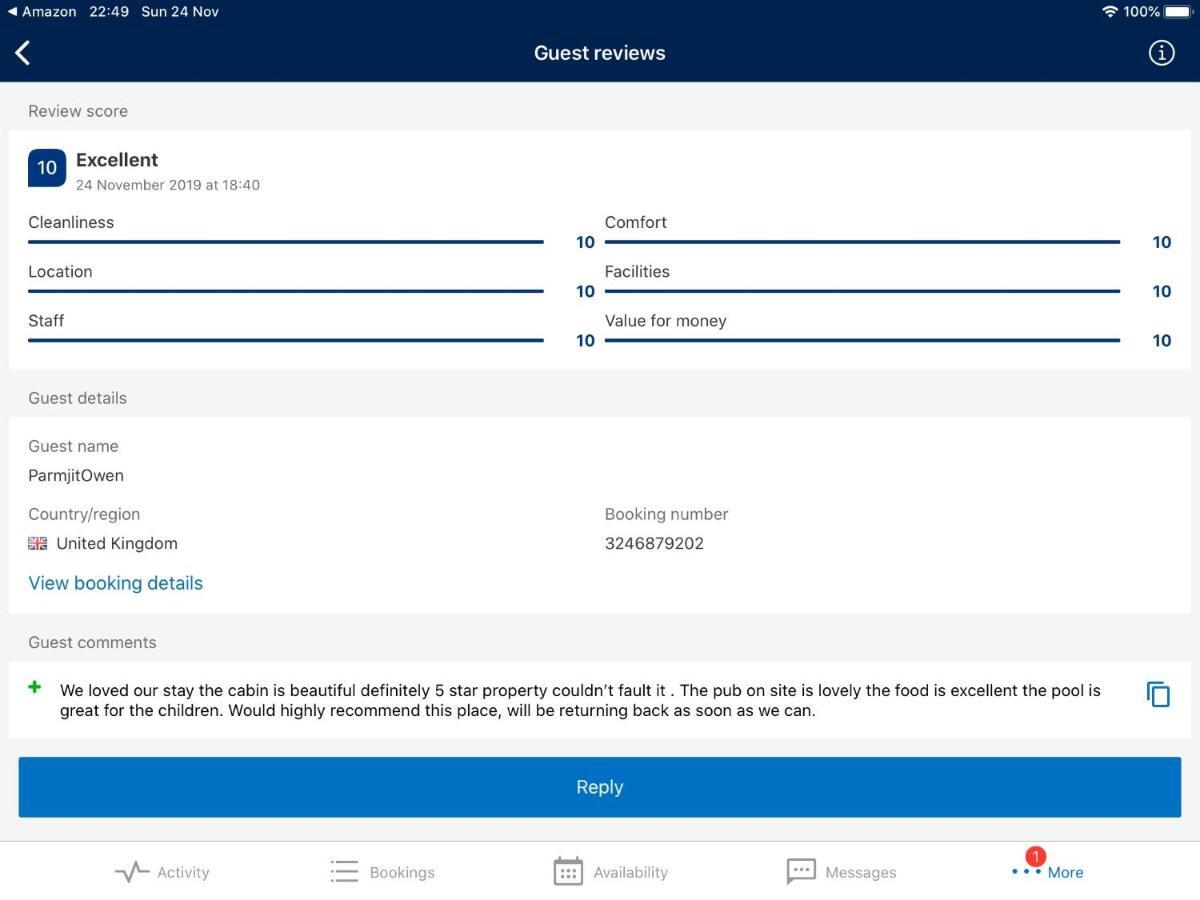Copy guest comment with the copy icon
Image resolution: width=1200 pixels, height=900 pixels.
[x=1158, y=694]
